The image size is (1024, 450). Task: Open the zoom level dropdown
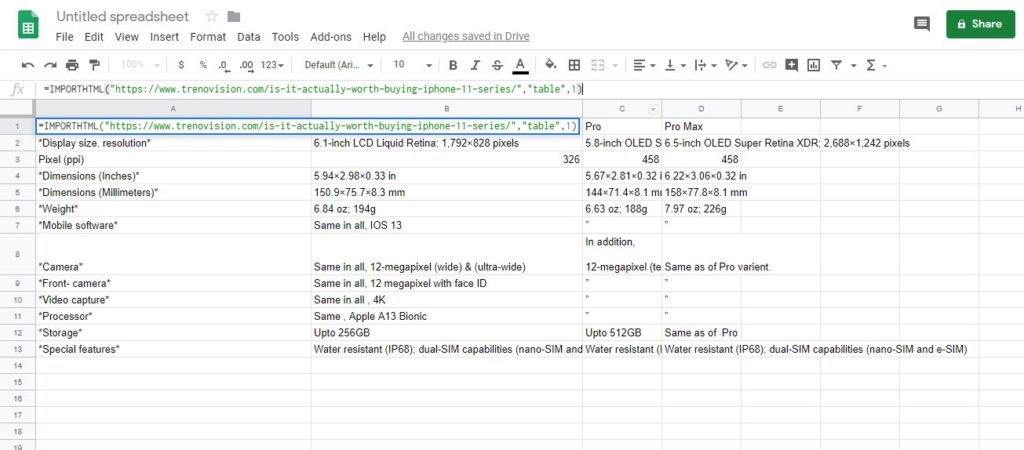coord(140,65)
